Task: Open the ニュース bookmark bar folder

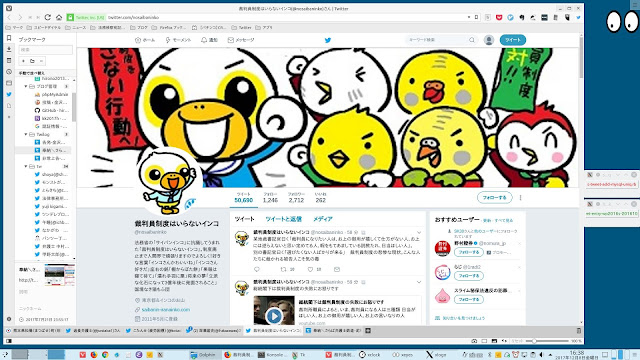Action: pyautogui.click(x=76, y=28)
